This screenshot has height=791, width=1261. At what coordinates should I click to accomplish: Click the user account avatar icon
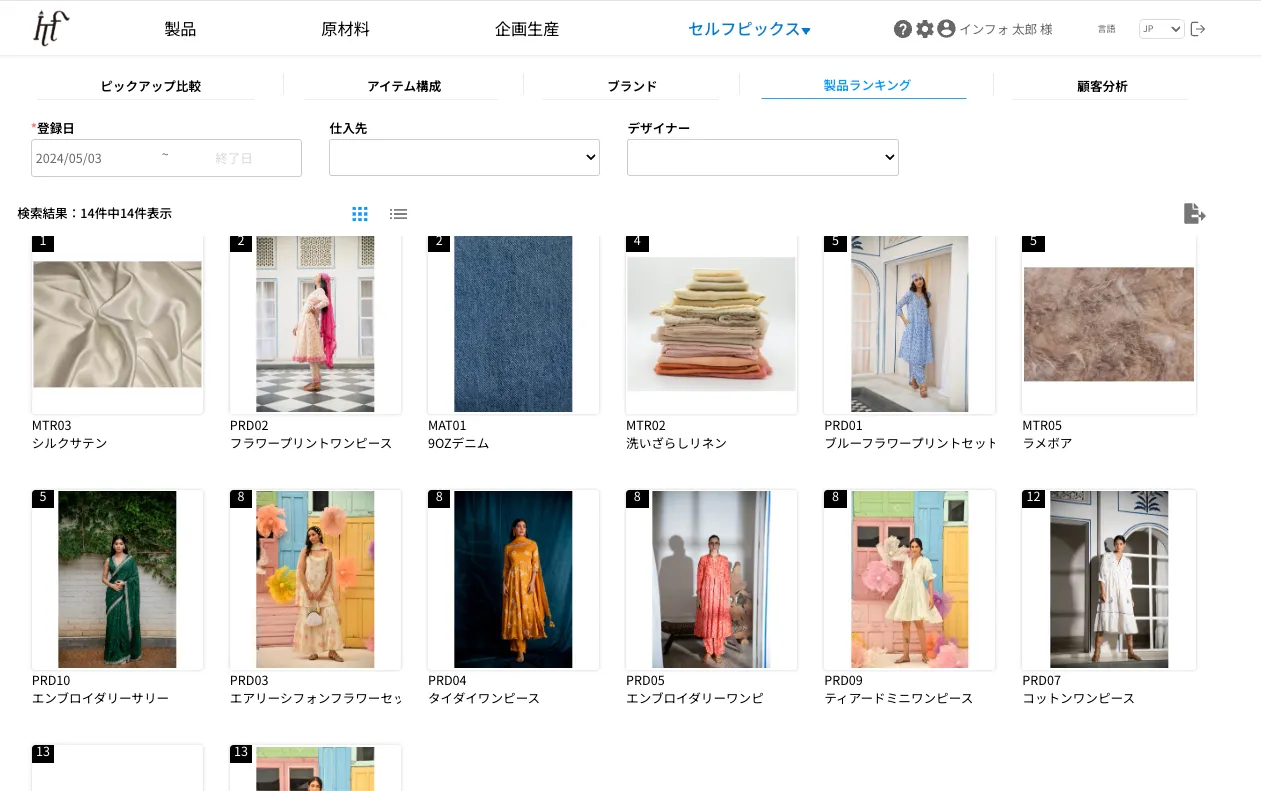946,29
